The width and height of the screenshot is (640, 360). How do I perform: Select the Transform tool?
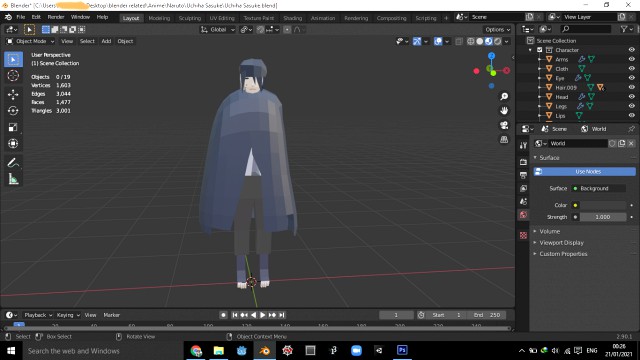[13, 143]
